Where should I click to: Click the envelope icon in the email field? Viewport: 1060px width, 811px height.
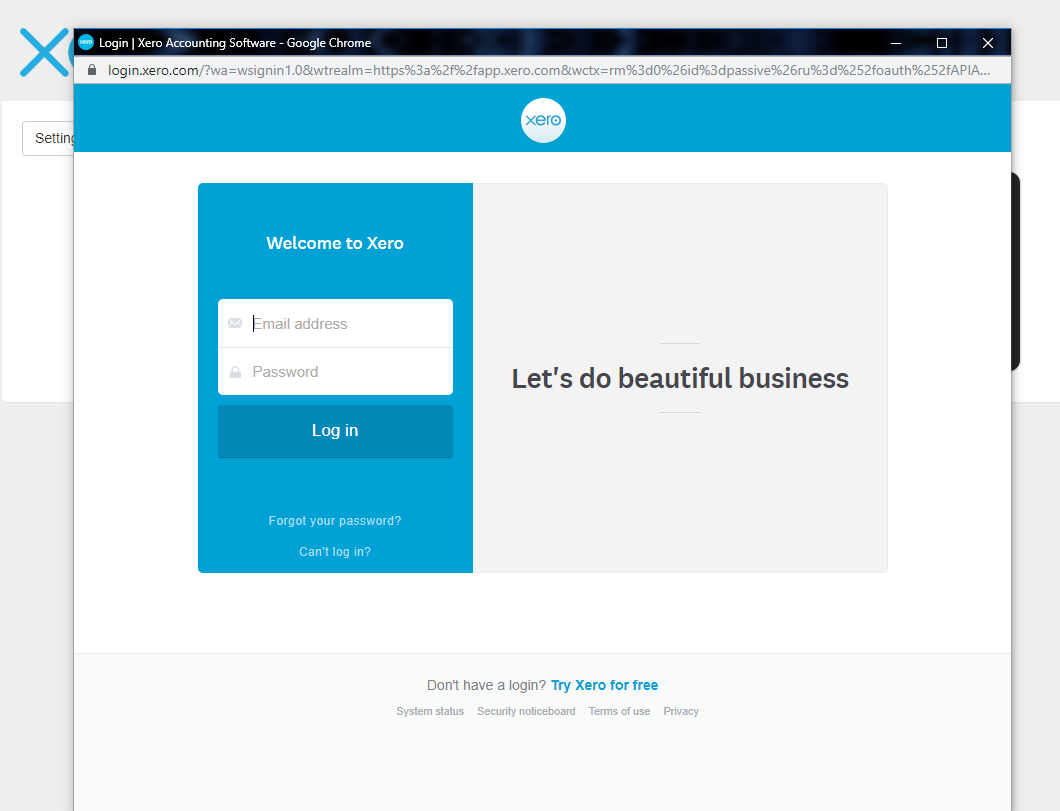coord(235,323)
